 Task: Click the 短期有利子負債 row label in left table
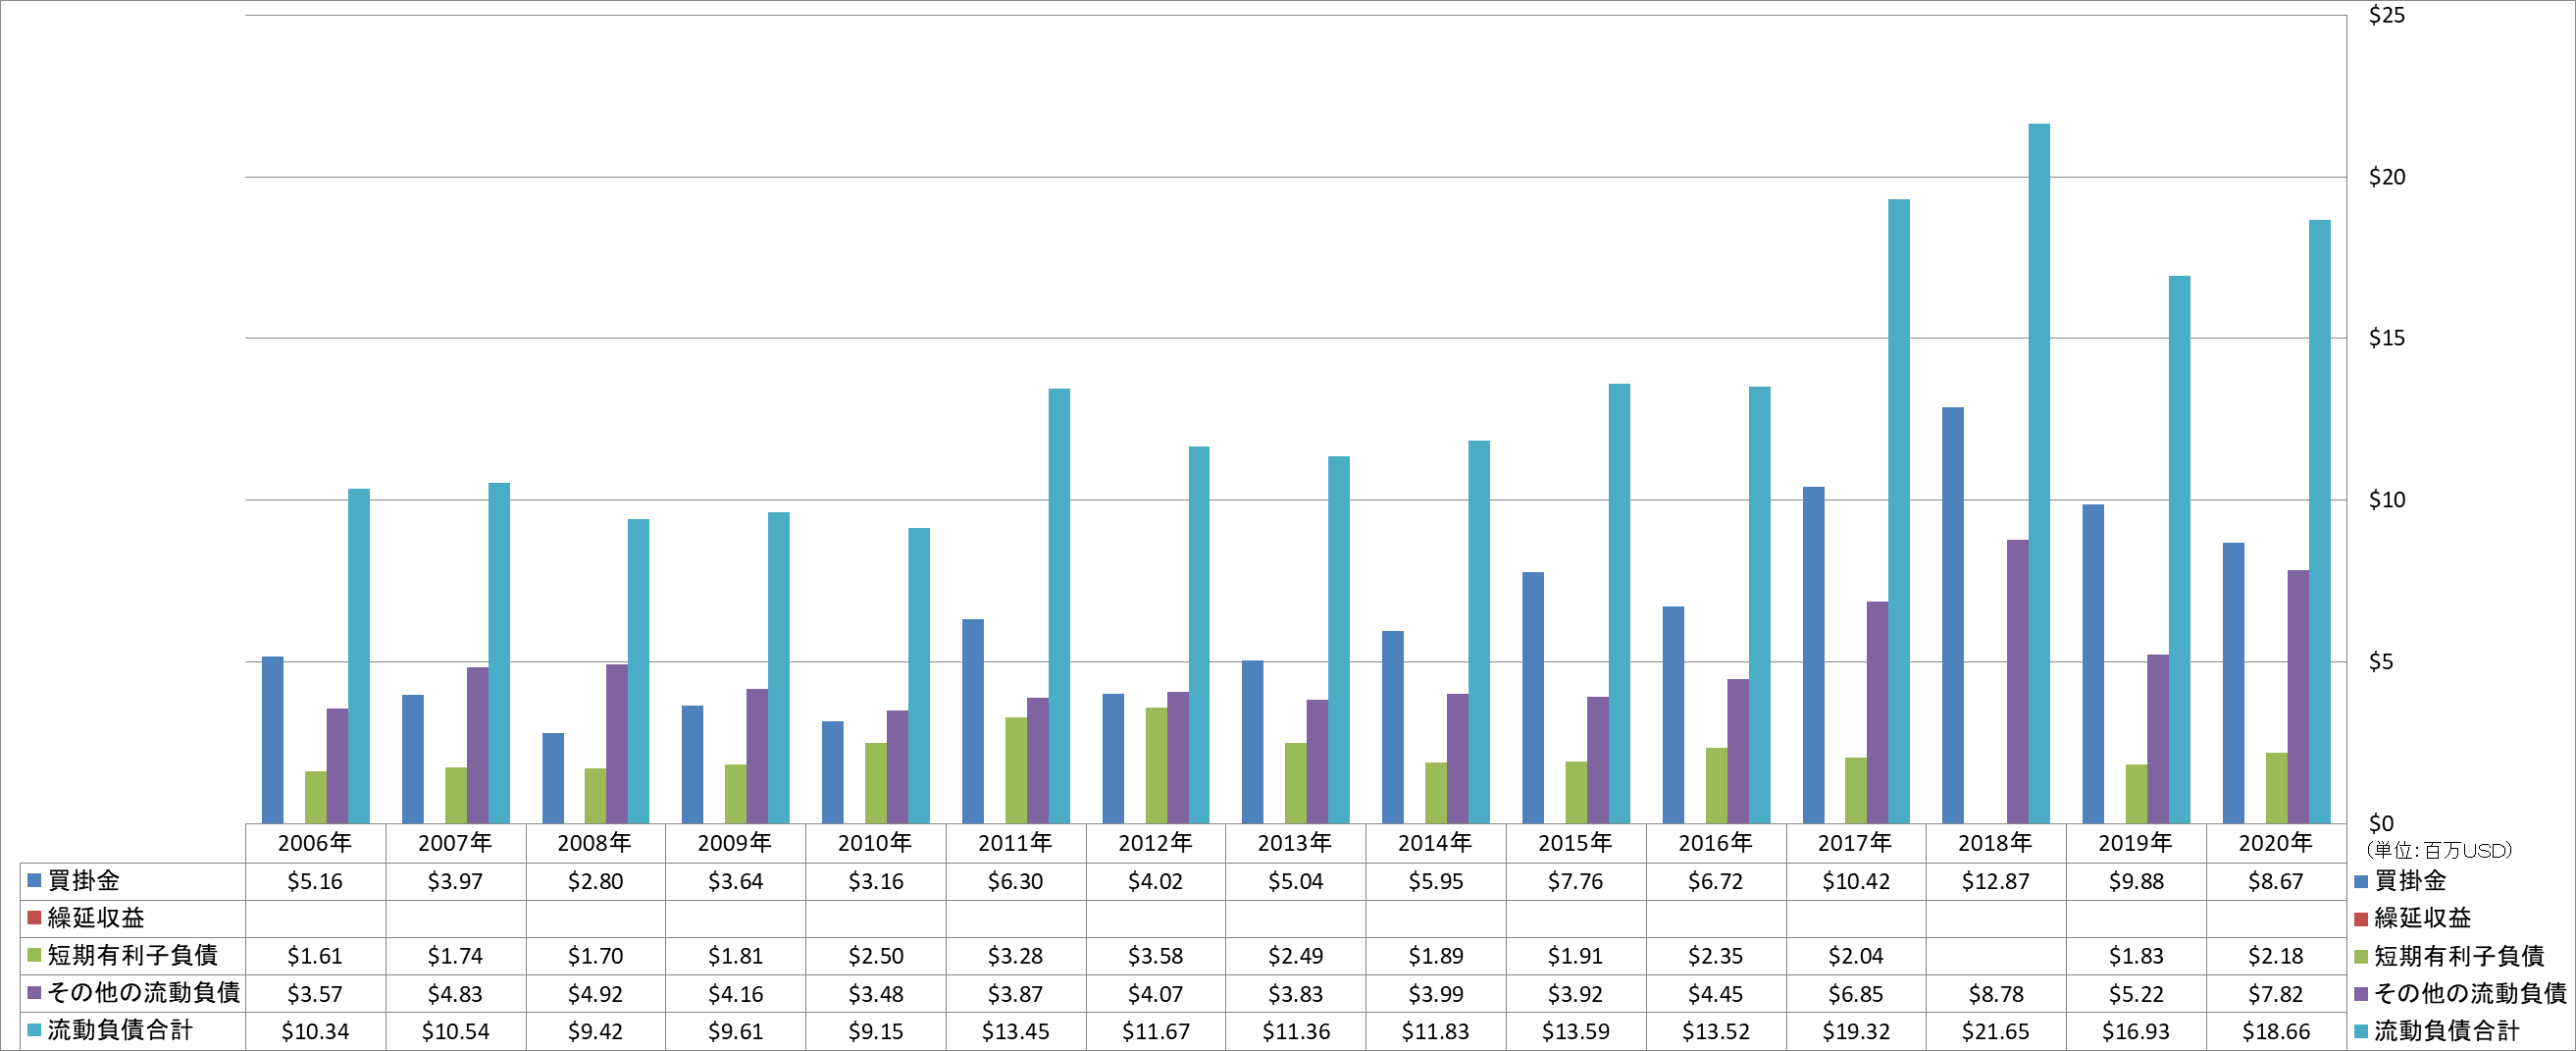click(x=133, y=956)
